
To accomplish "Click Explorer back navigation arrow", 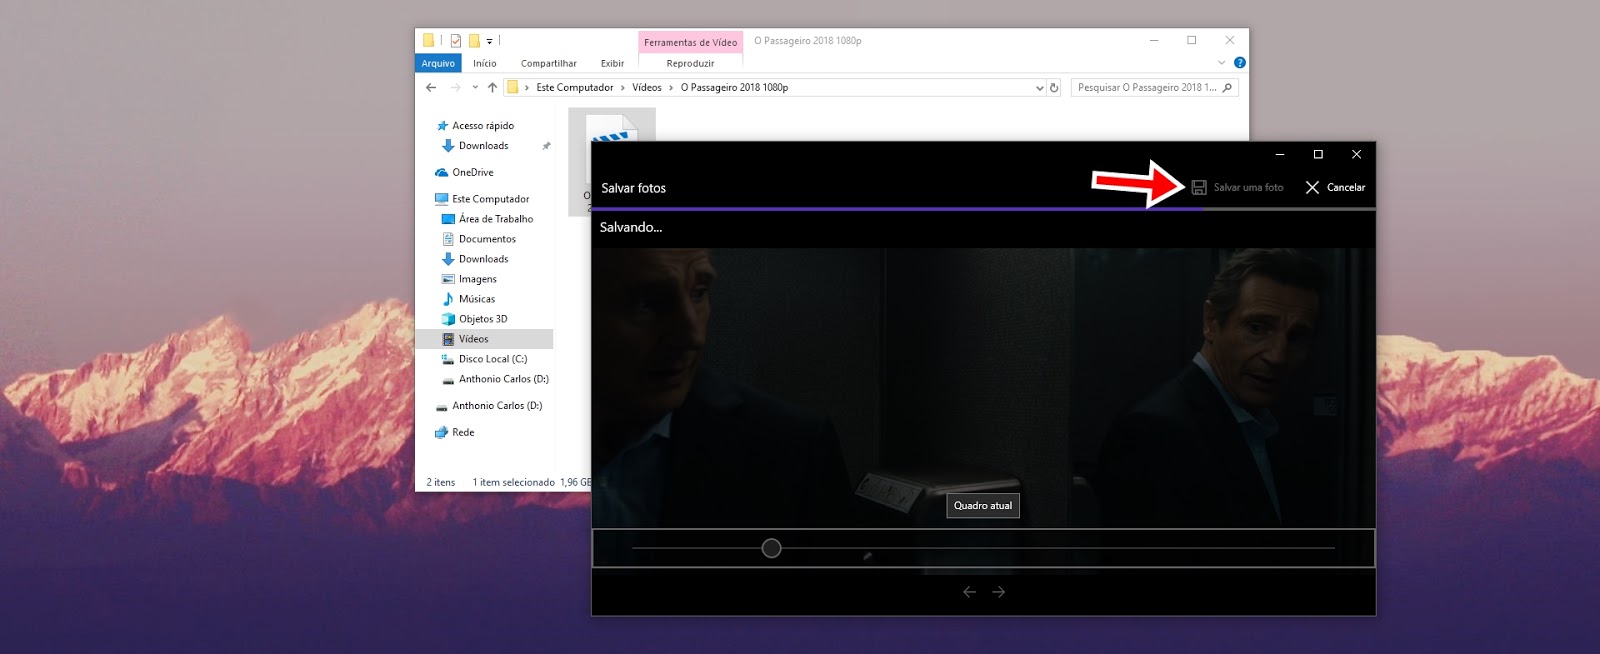I will click(x=431, y=88).
